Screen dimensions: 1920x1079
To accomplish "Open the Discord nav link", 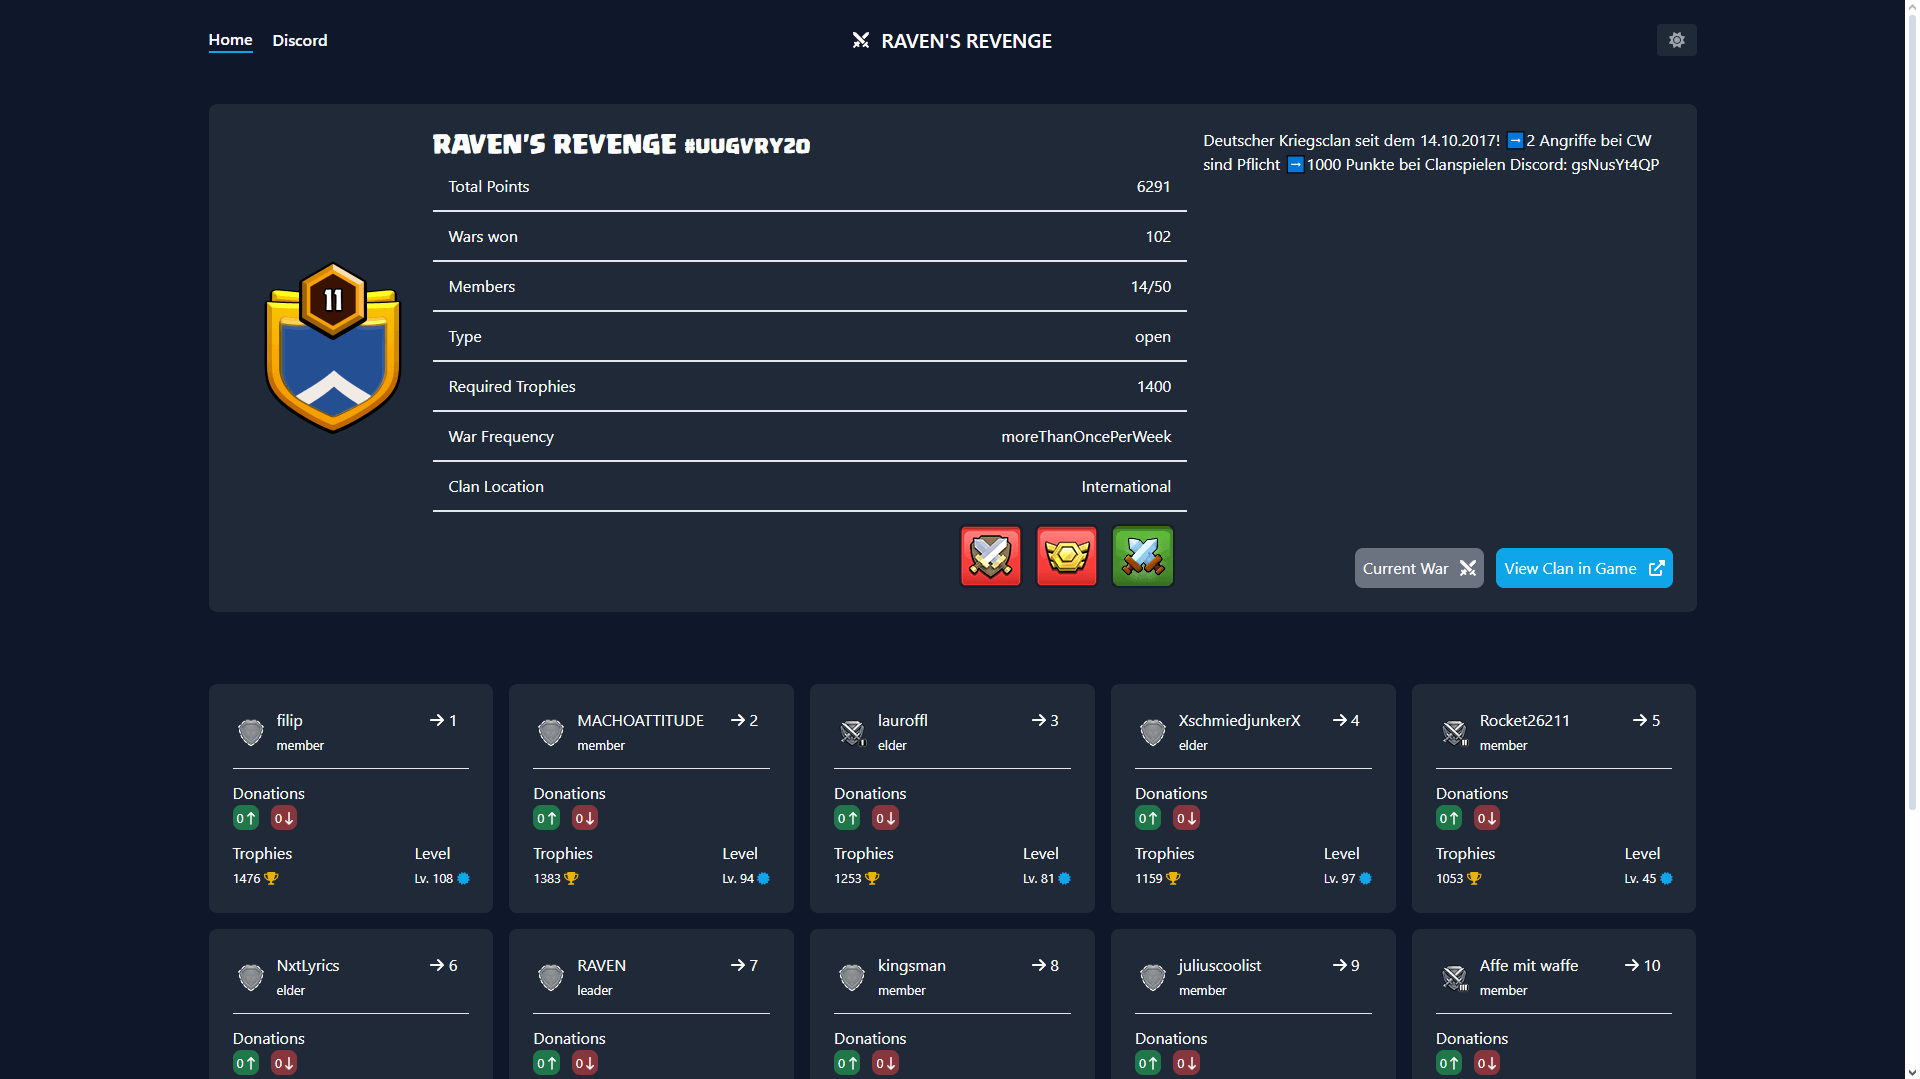I will [x=300, y=40].
